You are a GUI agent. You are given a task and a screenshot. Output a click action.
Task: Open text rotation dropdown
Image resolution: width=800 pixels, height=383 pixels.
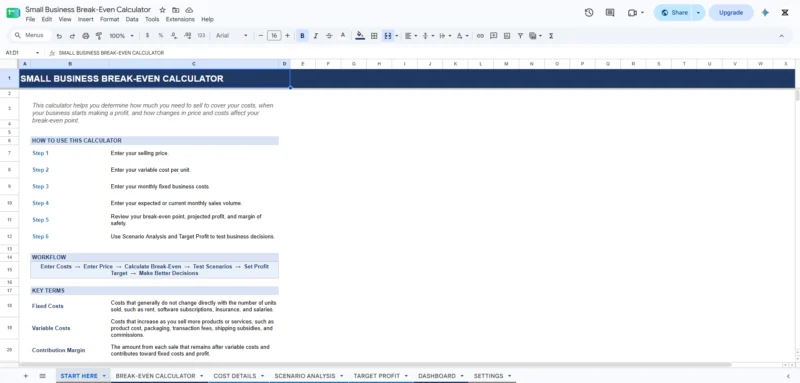click(462, 36)
